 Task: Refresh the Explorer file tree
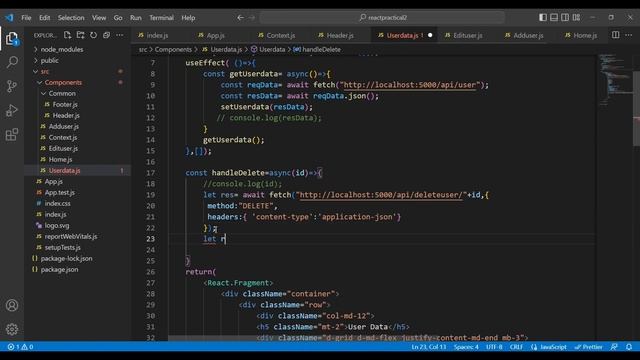pos(93,35)
